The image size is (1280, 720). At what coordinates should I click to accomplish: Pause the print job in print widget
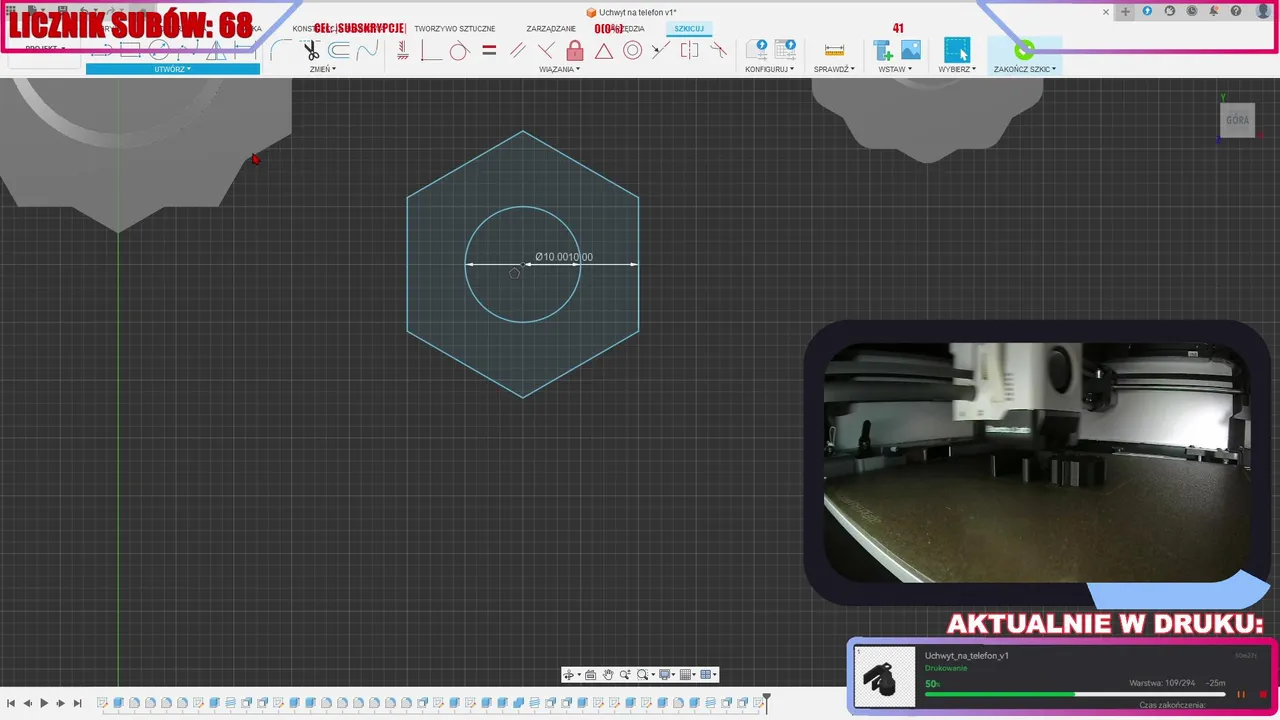(1241, 694)
